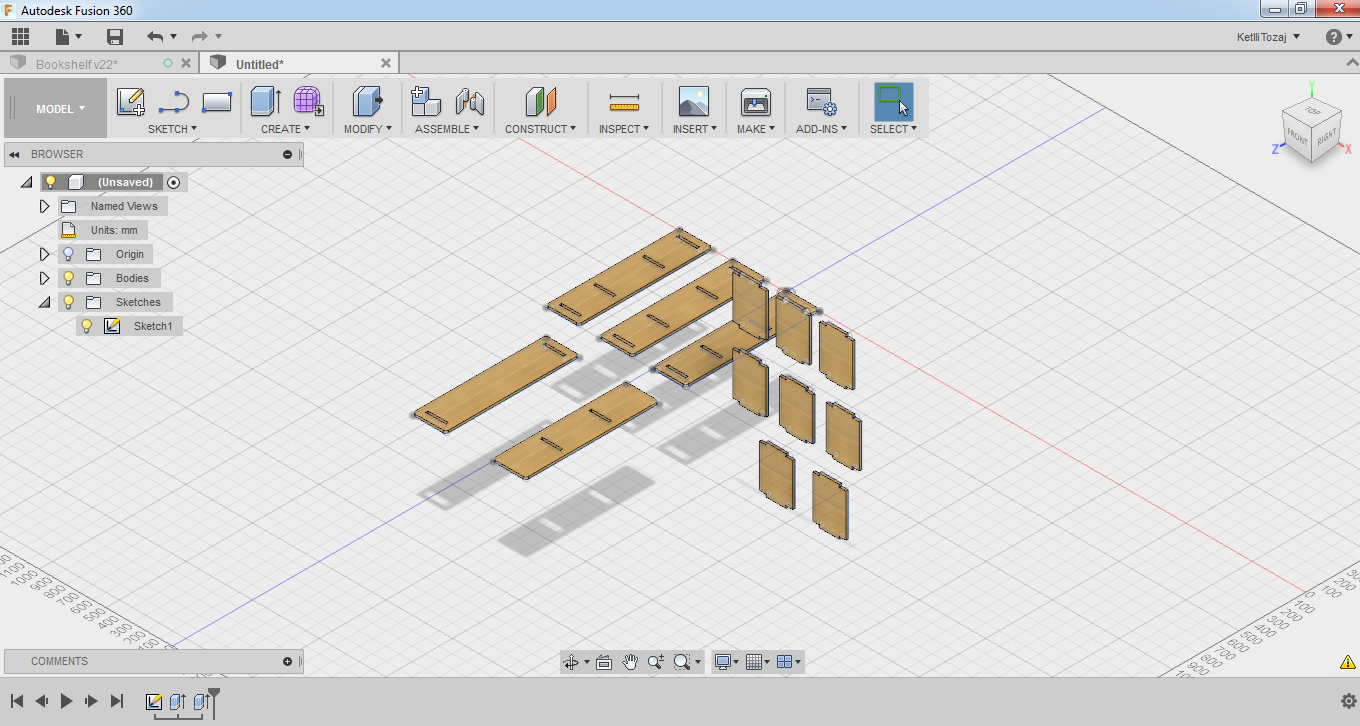This screenshot has height=726, width=1360.
Task: Select the first extrude timeline feature
Action: (177, 701)
